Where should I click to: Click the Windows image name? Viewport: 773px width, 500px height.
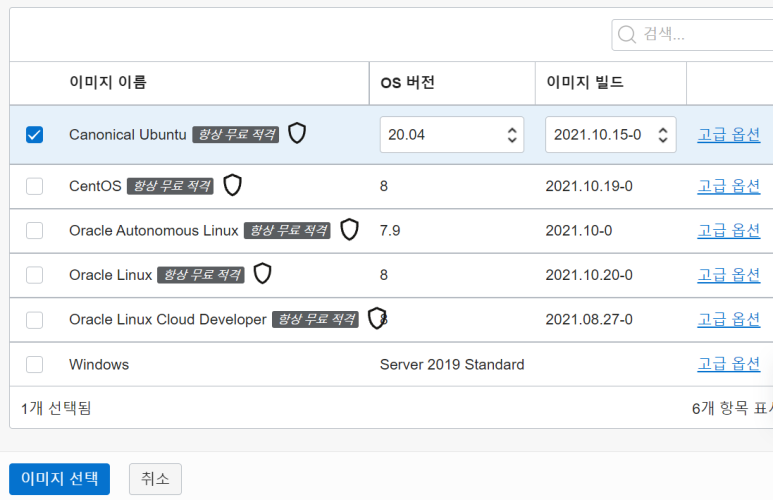(99, 364)
